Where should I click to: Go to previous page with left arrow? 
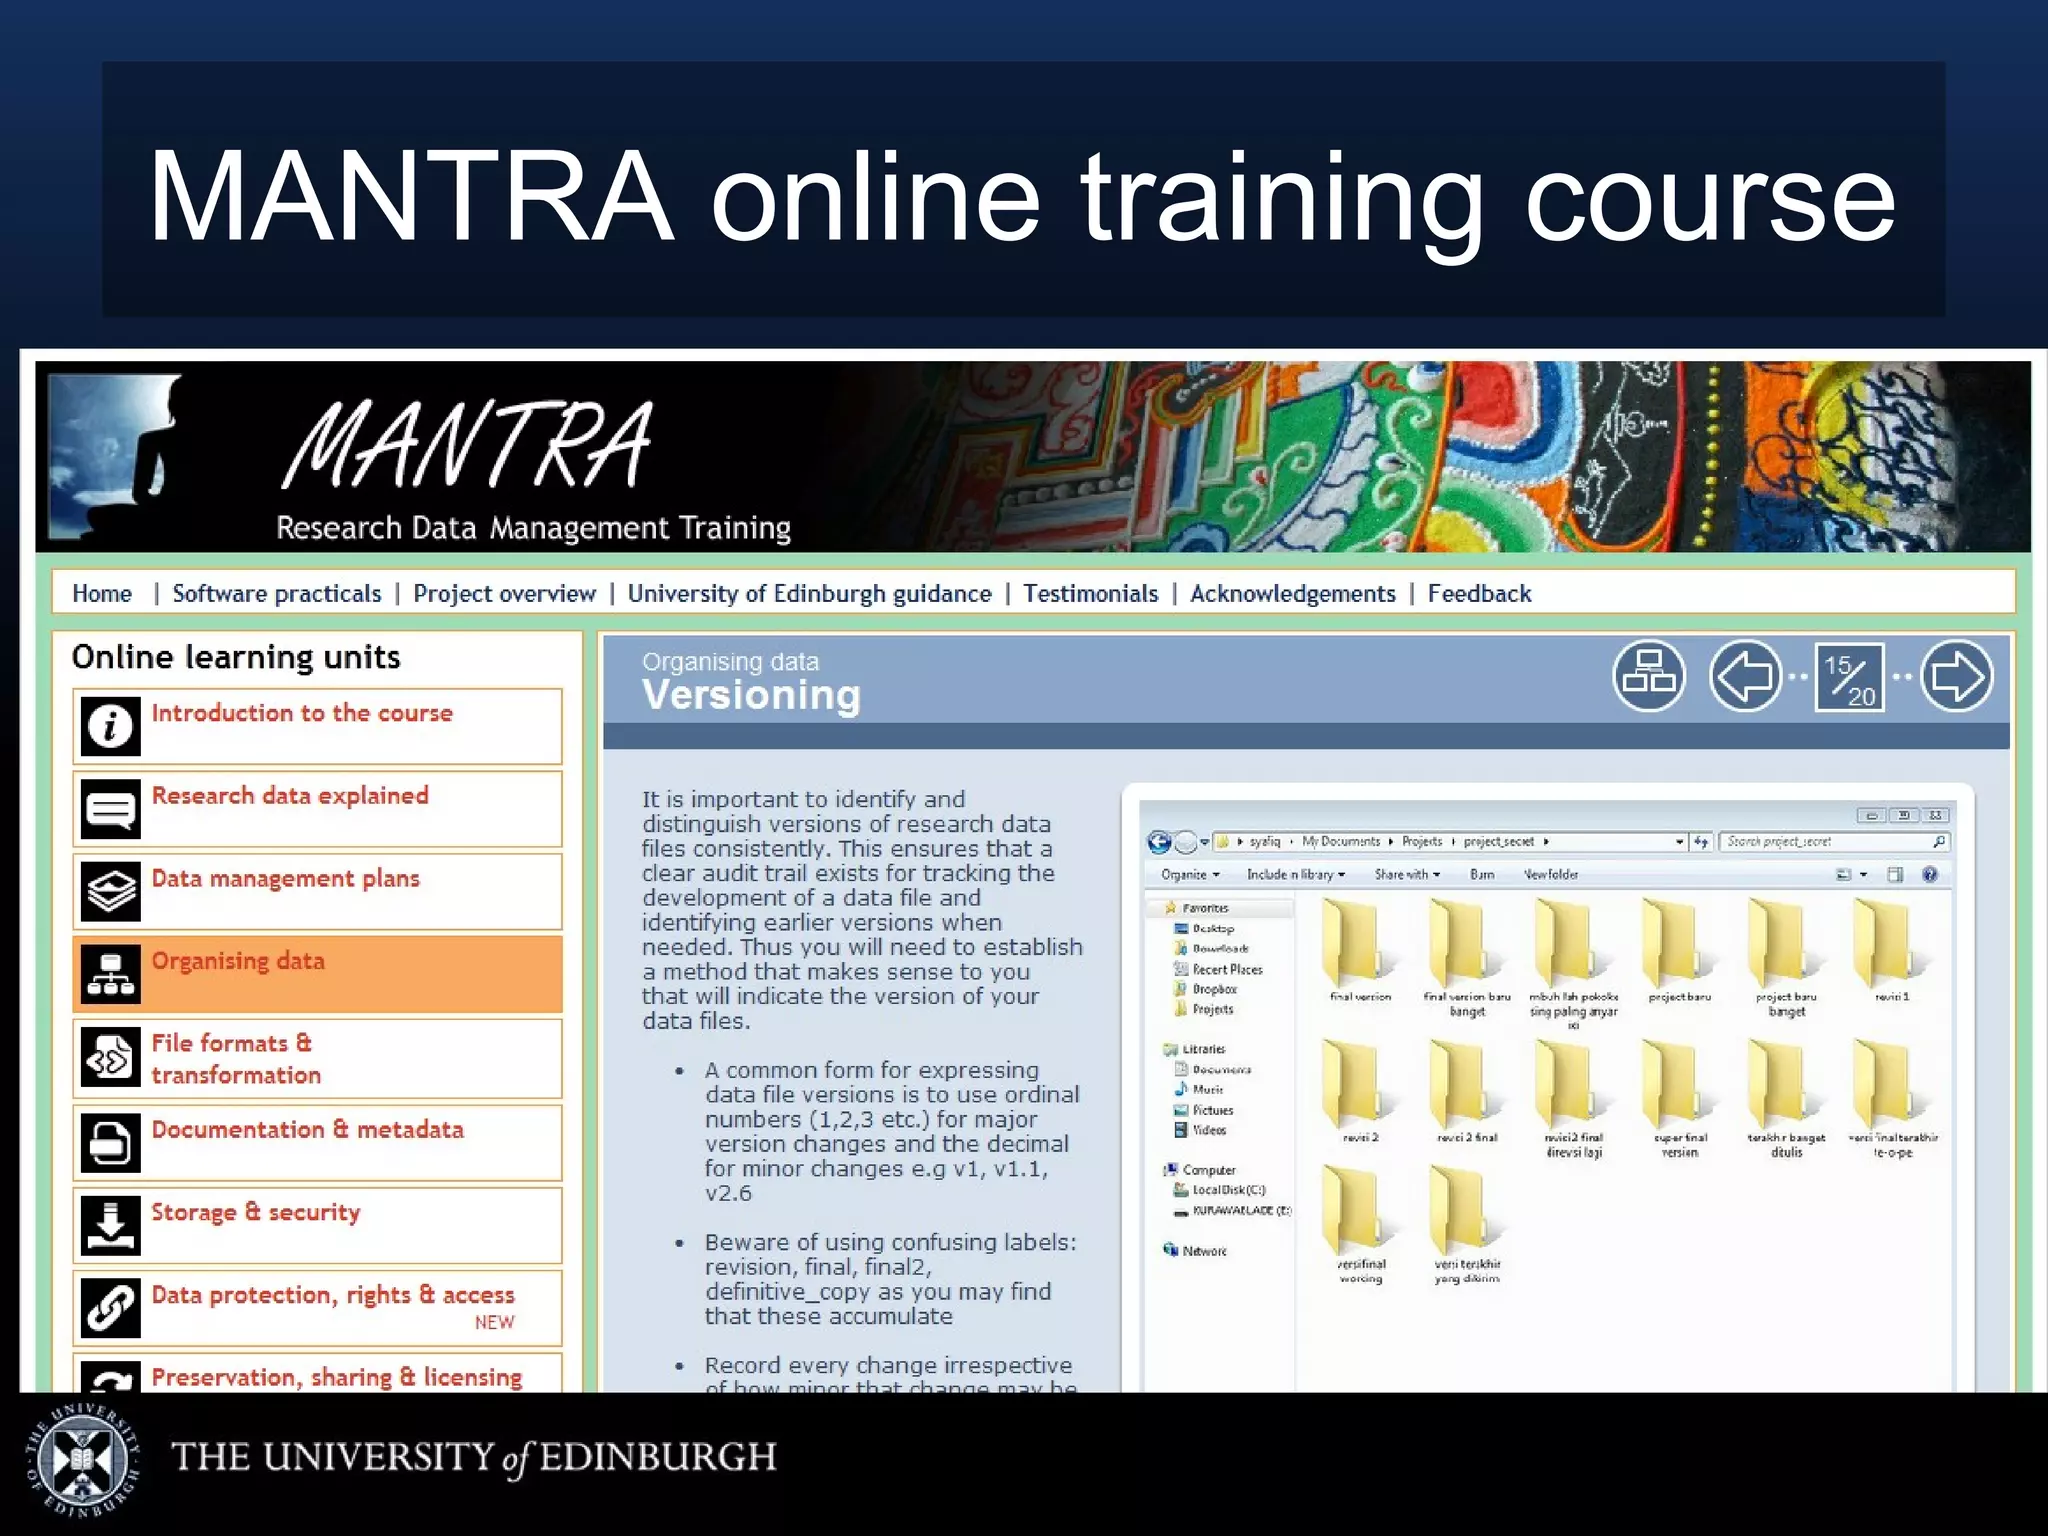1746,677
